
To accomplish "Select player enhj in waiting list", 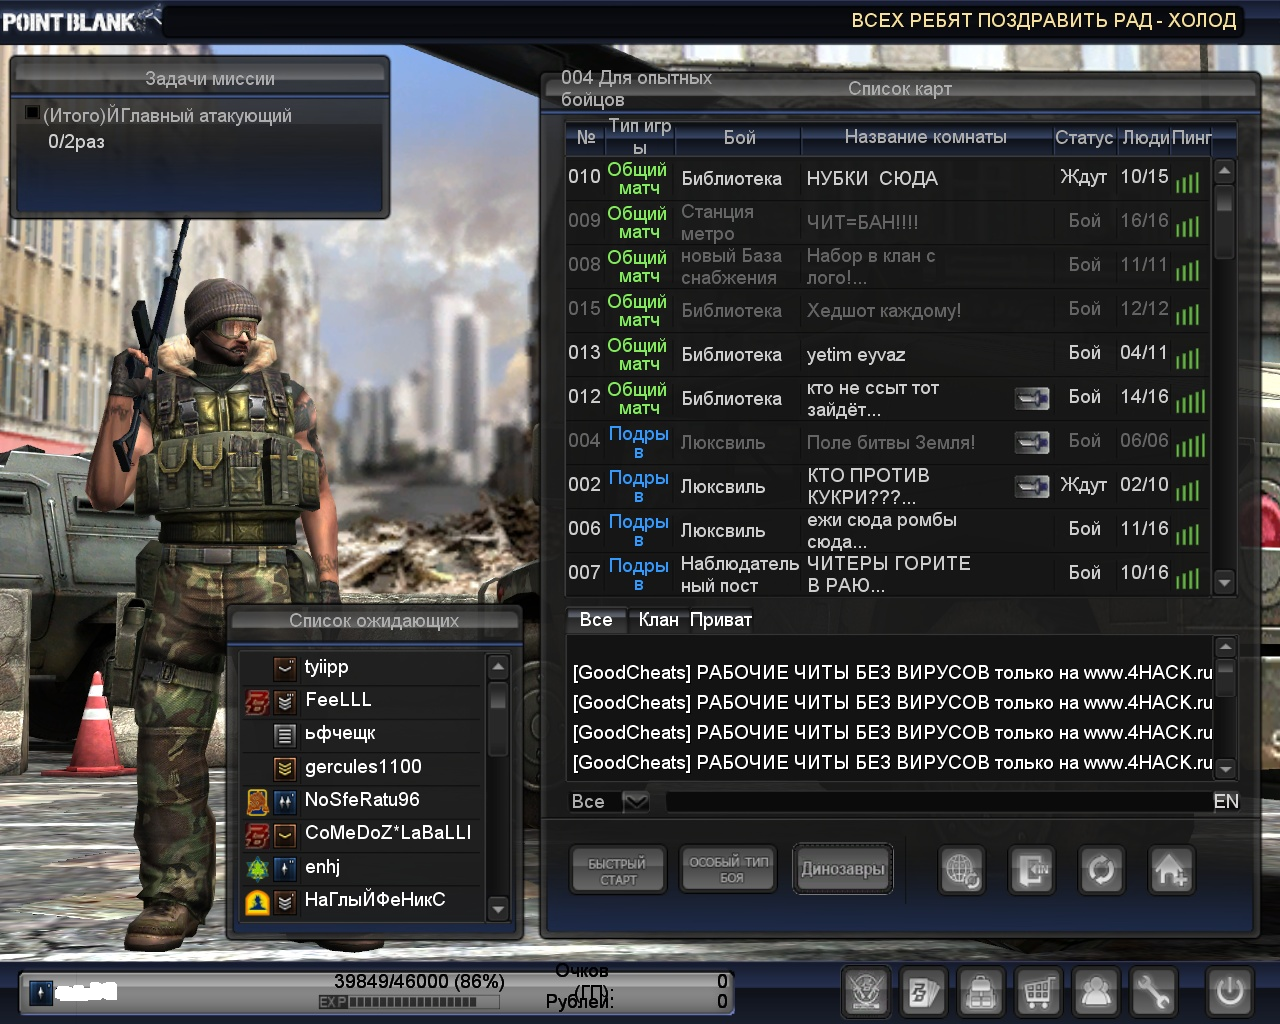I will click(362, 868).
